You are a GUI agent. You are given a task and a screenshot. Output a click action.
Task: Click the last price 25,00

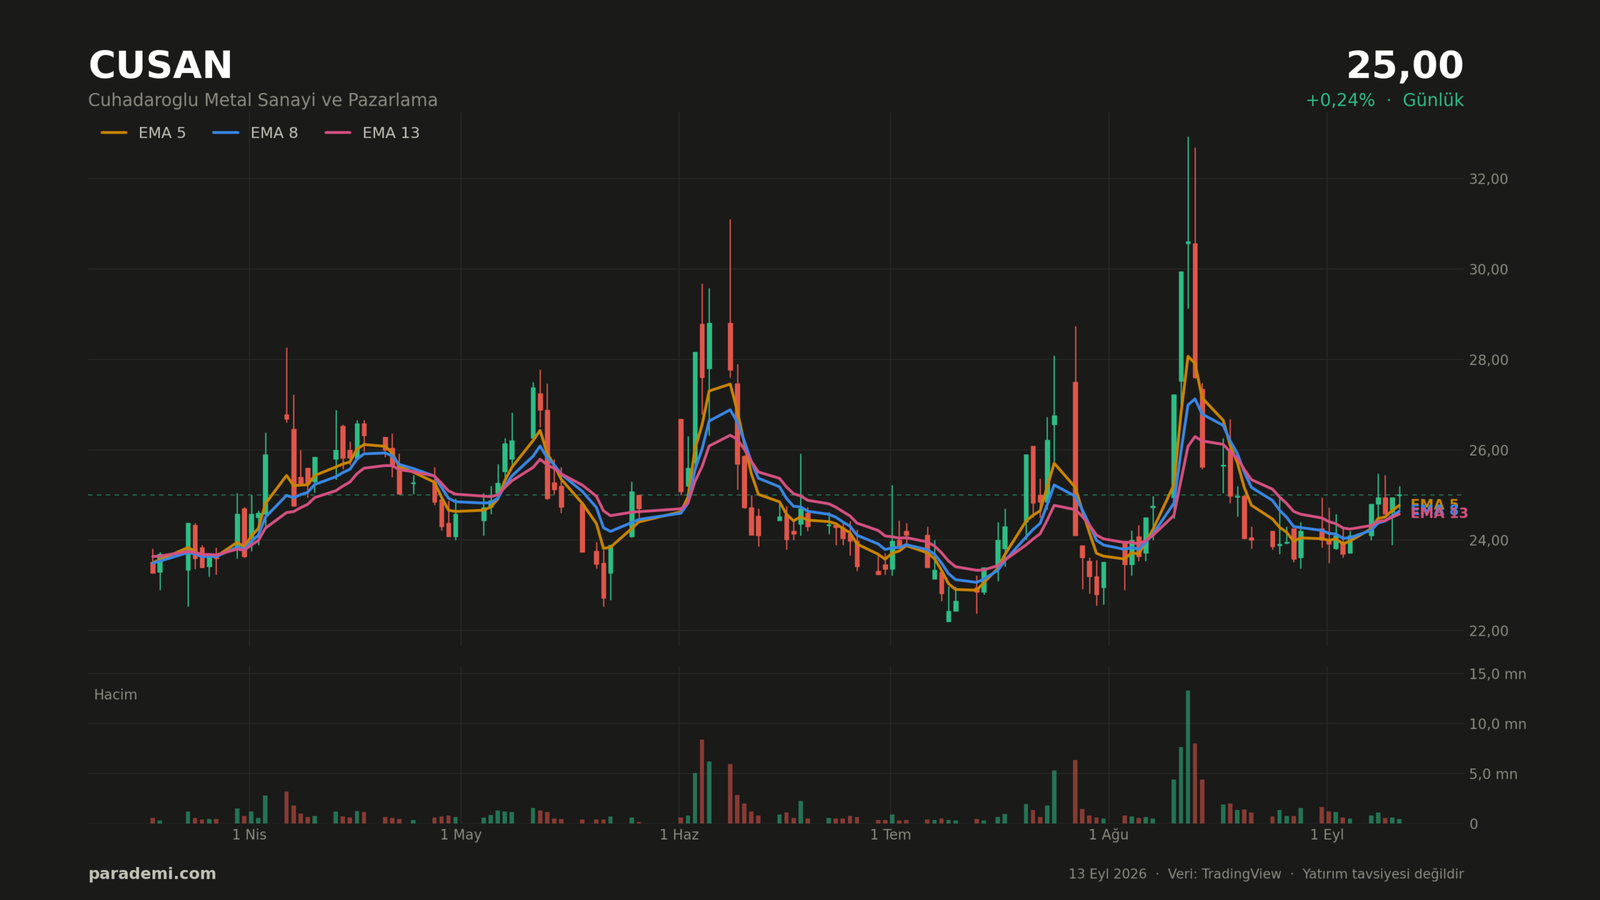pyautogui.click(x=1404, y=66)
